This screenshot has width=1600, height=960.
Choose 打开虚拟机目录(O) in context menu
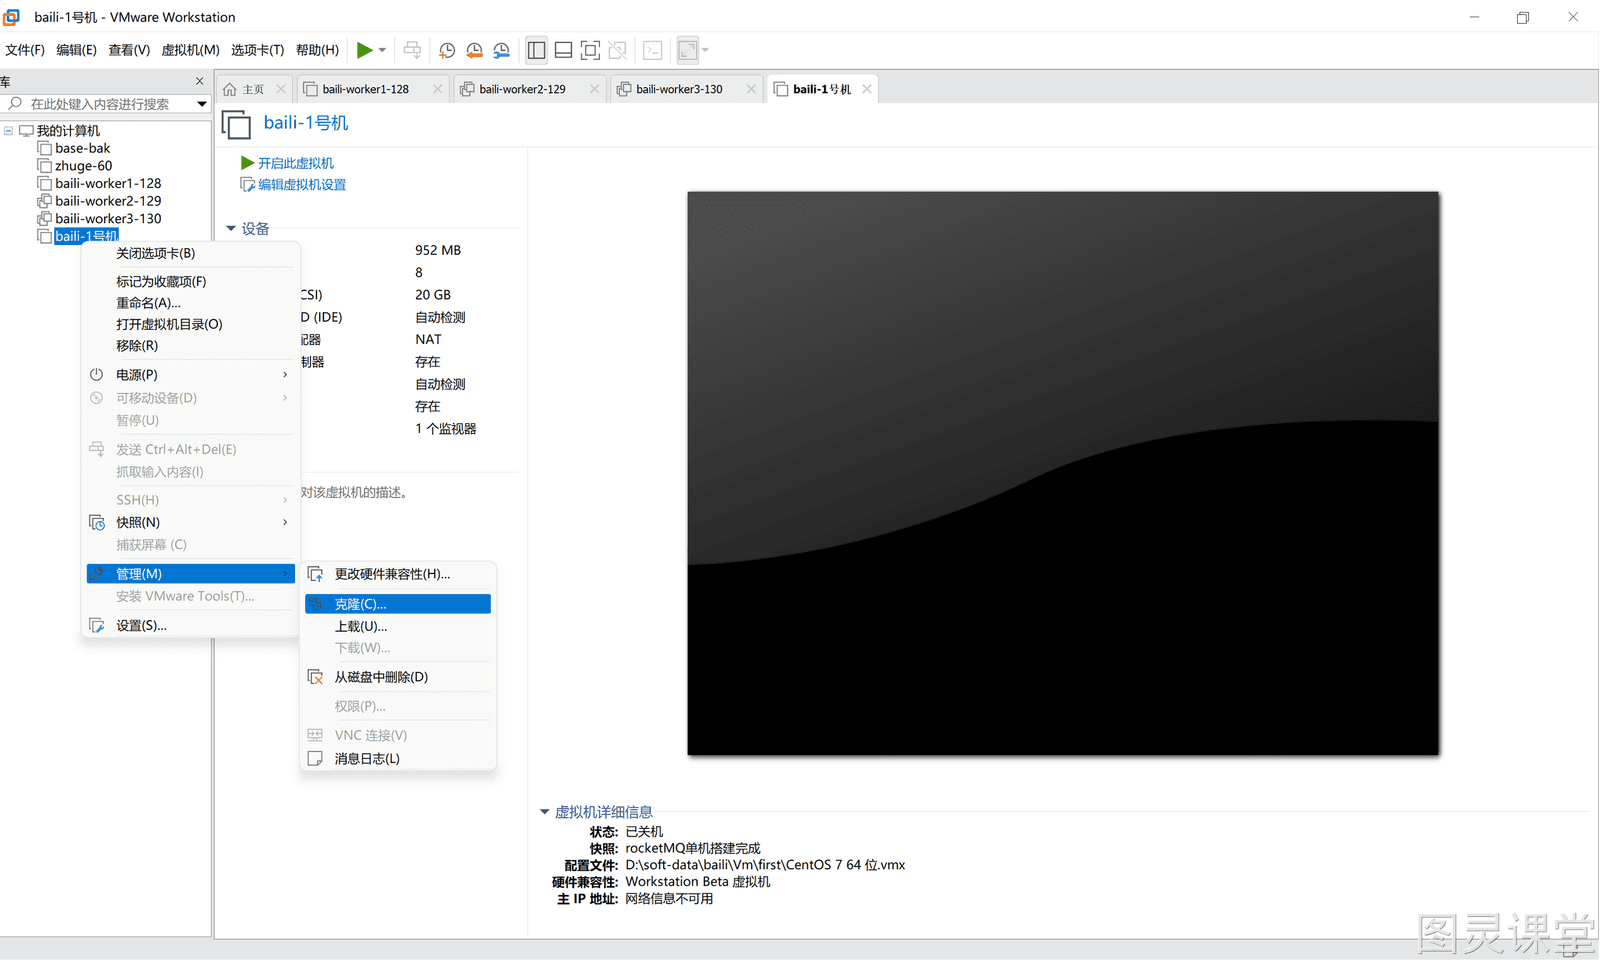[192, 324]
